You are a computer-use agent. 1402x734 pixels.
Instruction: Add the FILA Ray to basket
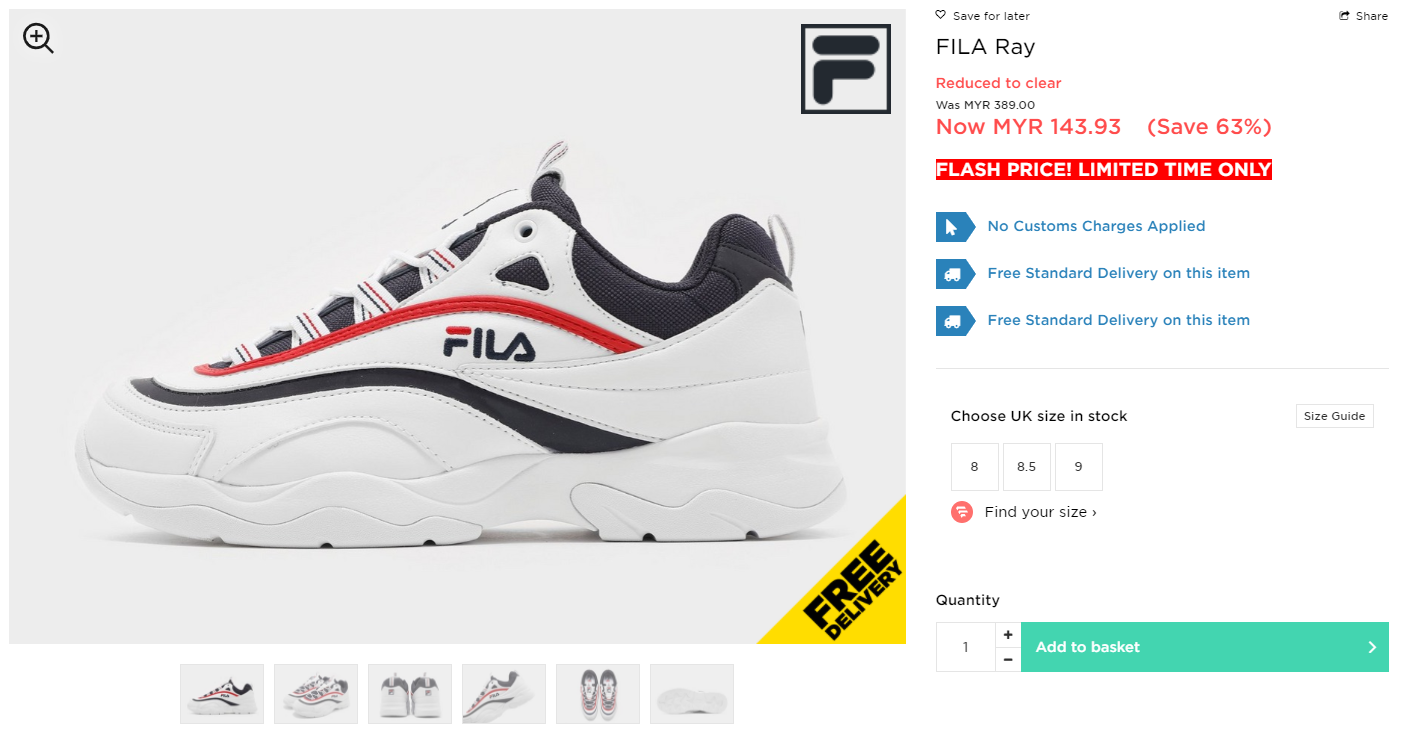click(x=1205, y=647)
